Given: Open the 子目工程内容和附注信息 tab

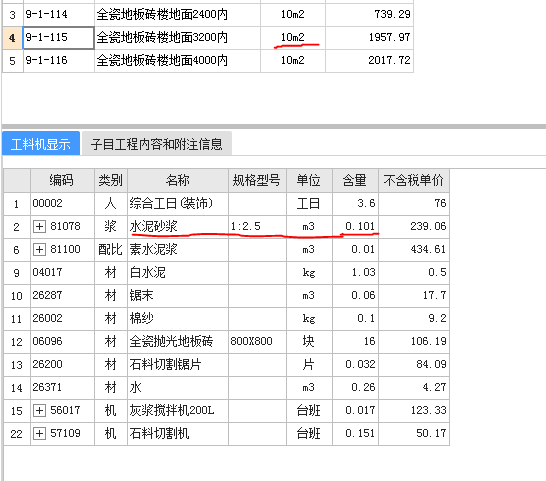Looking at the screenshot, I should coord(157,143).
